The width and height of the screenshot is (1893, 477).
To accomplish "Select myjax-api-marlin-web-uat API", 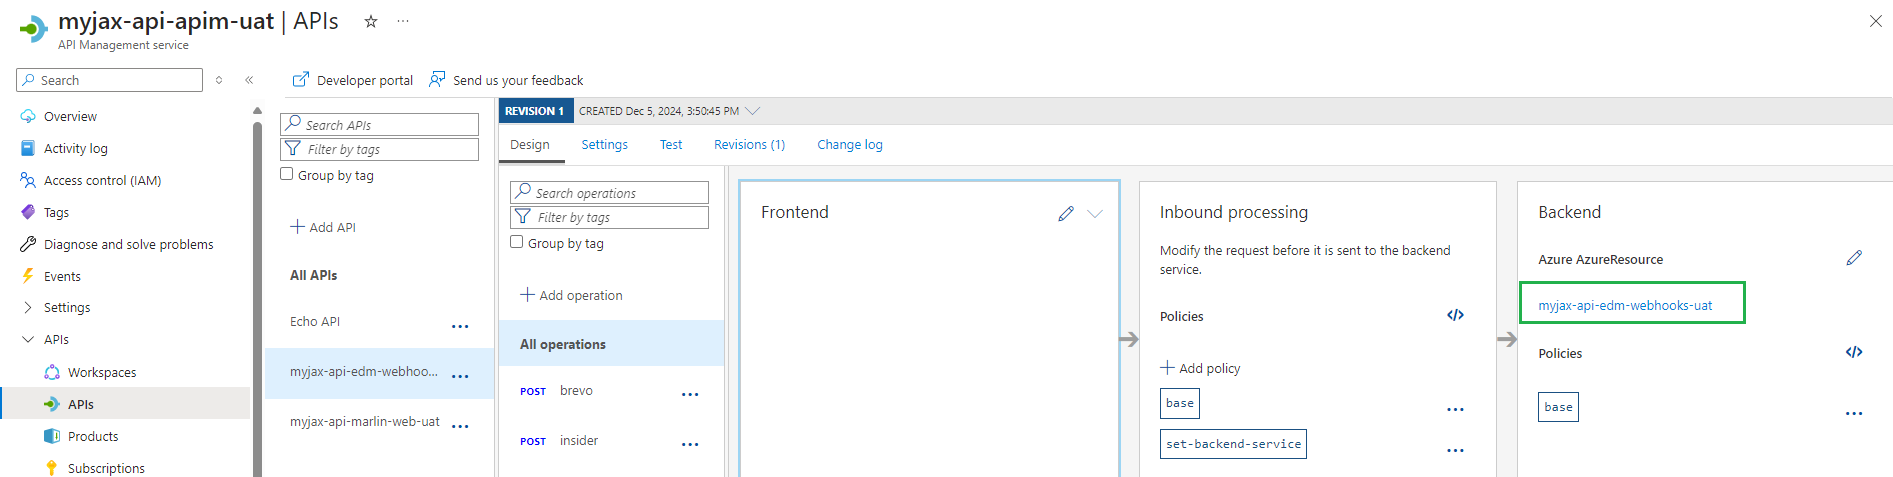I will [x=365, y=421].
